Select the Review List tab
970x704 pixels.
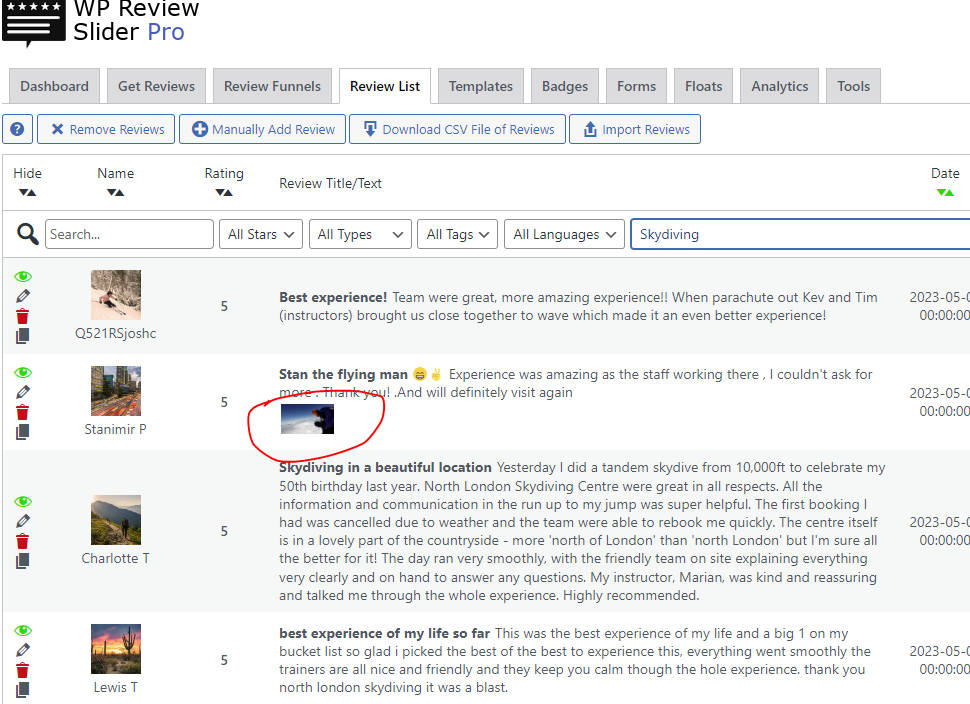coord(385,86)
